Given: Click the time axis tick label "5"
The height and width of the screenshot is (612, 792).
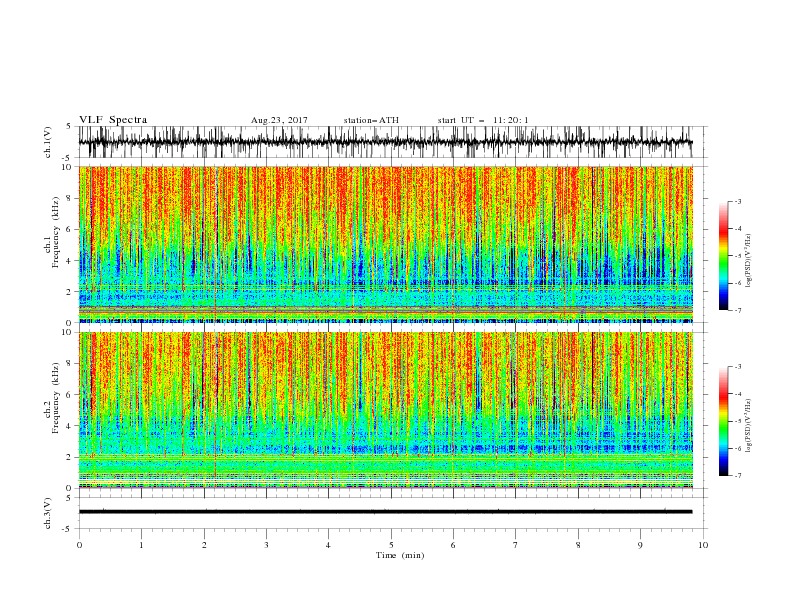Looking at the screenshot, I should 391,545.
